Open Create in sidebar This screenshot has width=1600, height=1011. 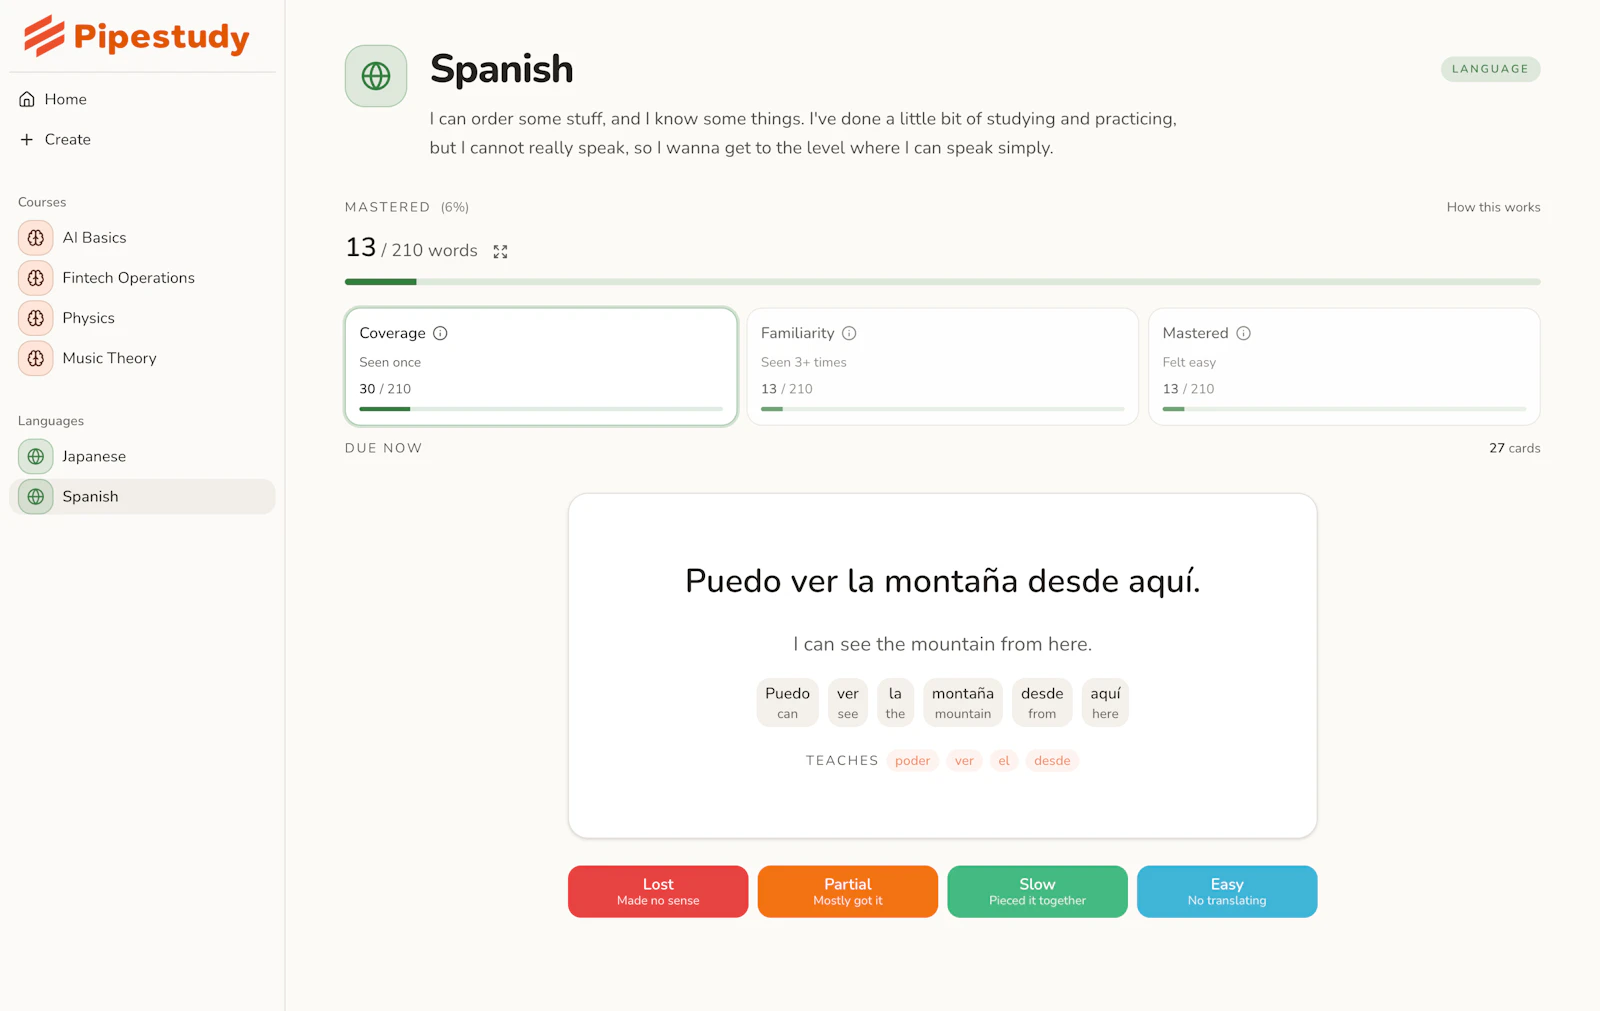click(142, 139)
